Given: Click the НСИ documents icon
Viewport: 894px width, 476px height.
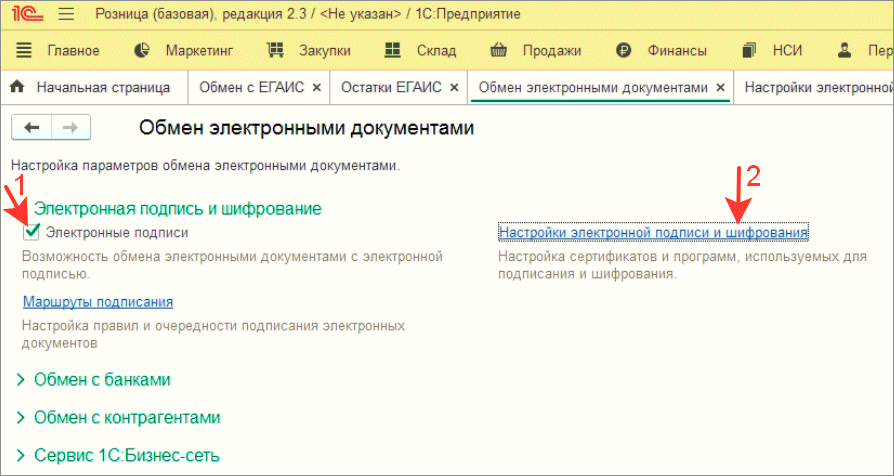Looking at the screenshot, I should tap(749, 51).
